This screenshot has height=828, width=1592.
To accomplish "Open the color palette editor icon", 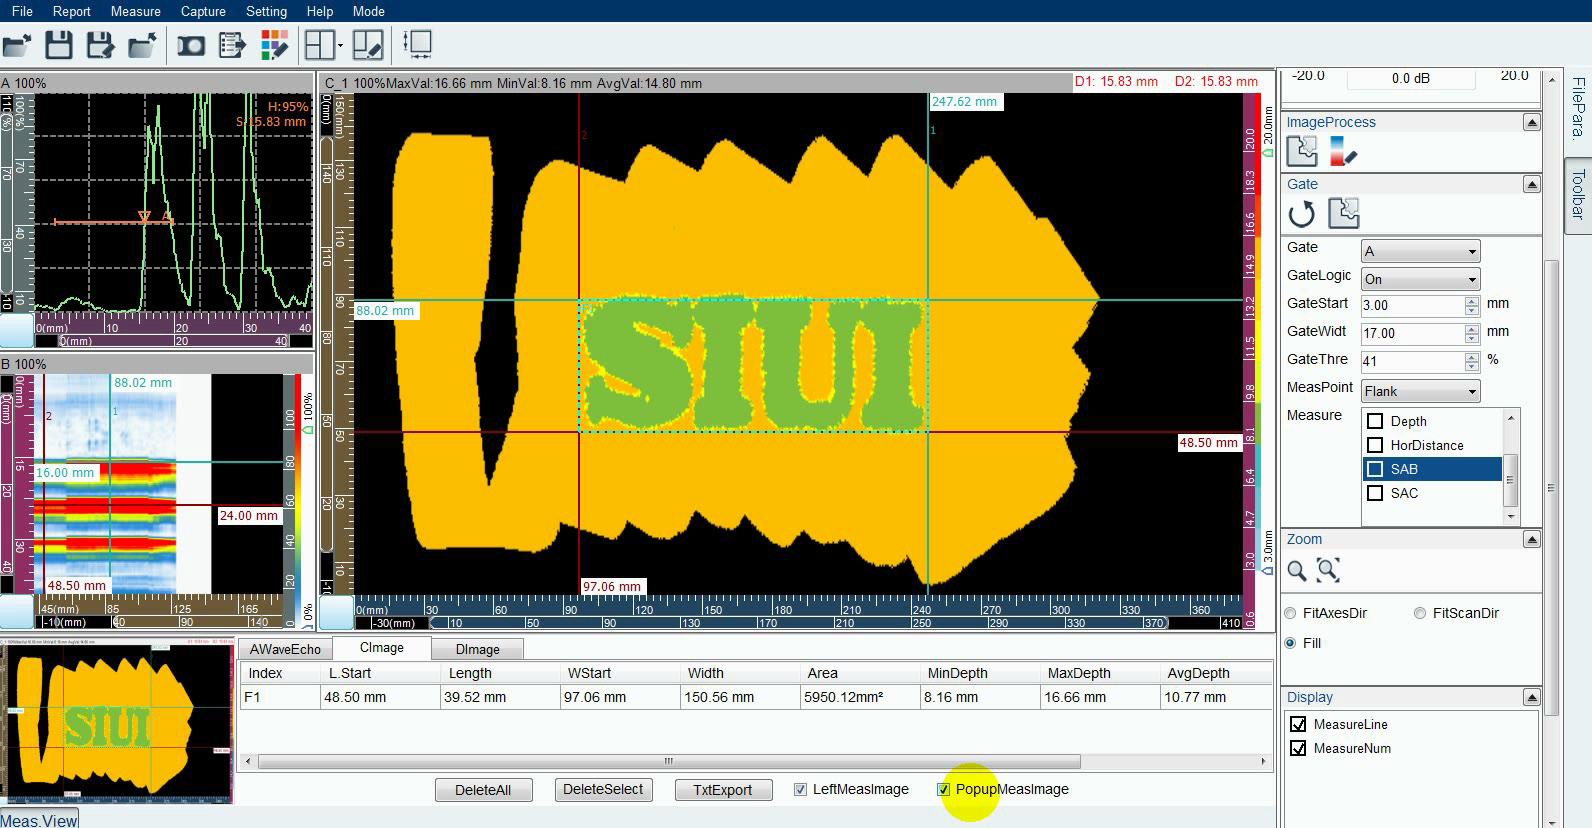I will [x=275, y=45].
